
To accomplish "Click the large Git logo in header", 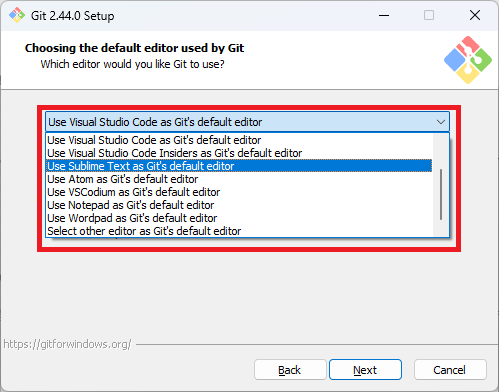I will coord(468,60).
